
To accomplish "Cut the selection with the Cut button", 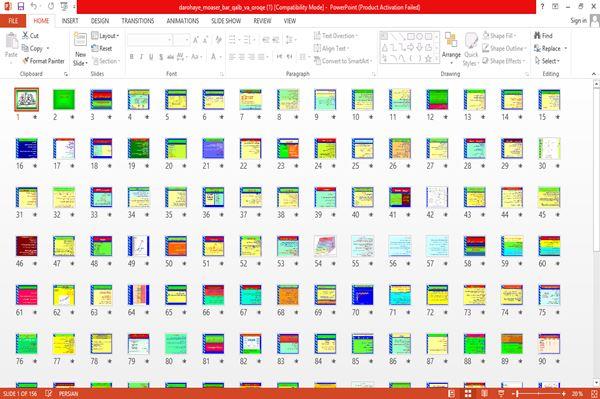I will pyautogui.click(x=31, y=36).
